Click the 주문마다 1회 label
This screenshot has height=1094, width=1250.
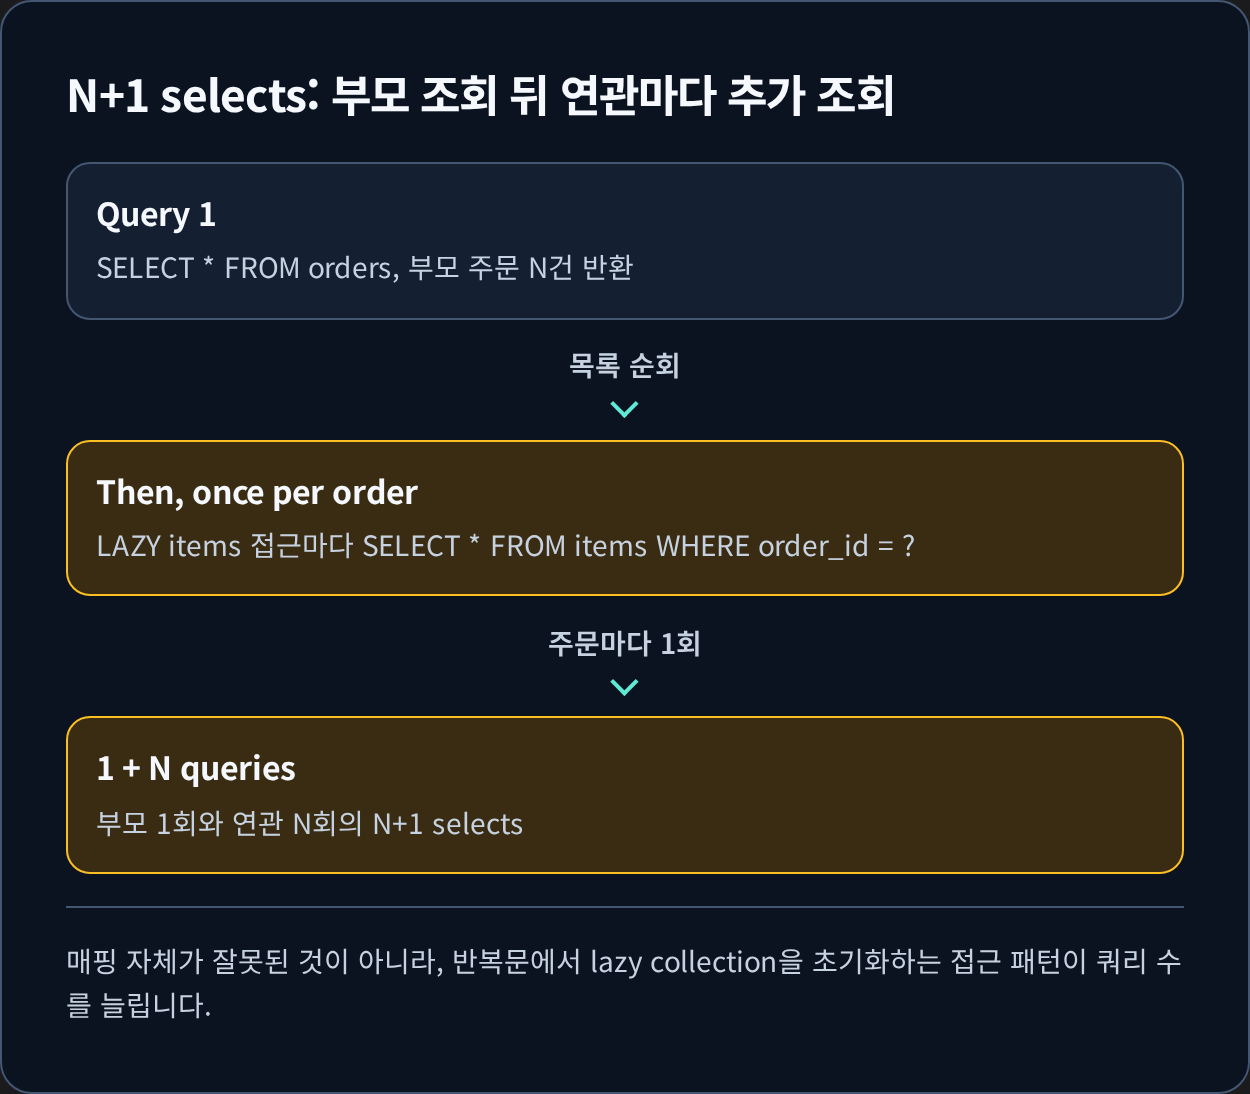(624, 643)
